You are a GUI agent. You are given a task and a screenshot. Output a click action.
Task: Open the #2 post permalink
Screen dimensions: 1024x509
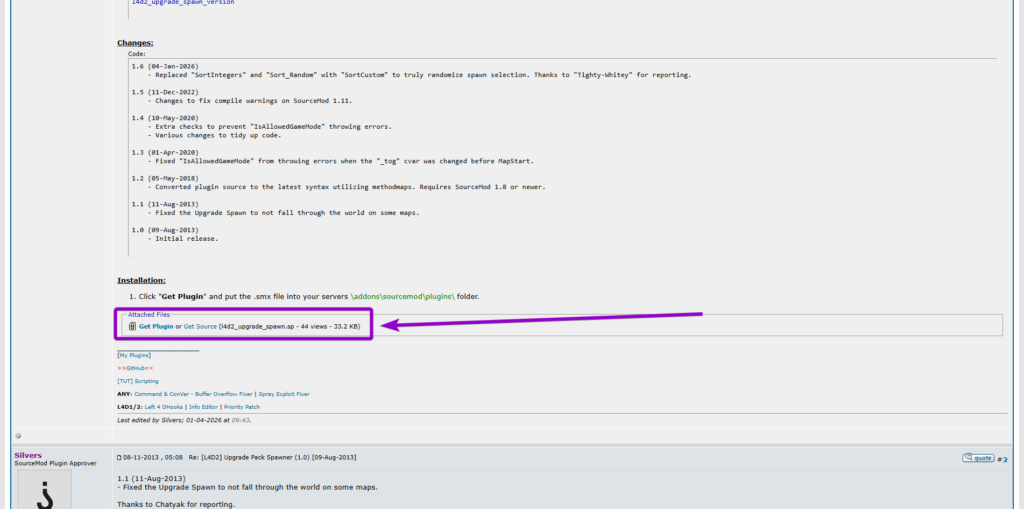point(1004,459)
